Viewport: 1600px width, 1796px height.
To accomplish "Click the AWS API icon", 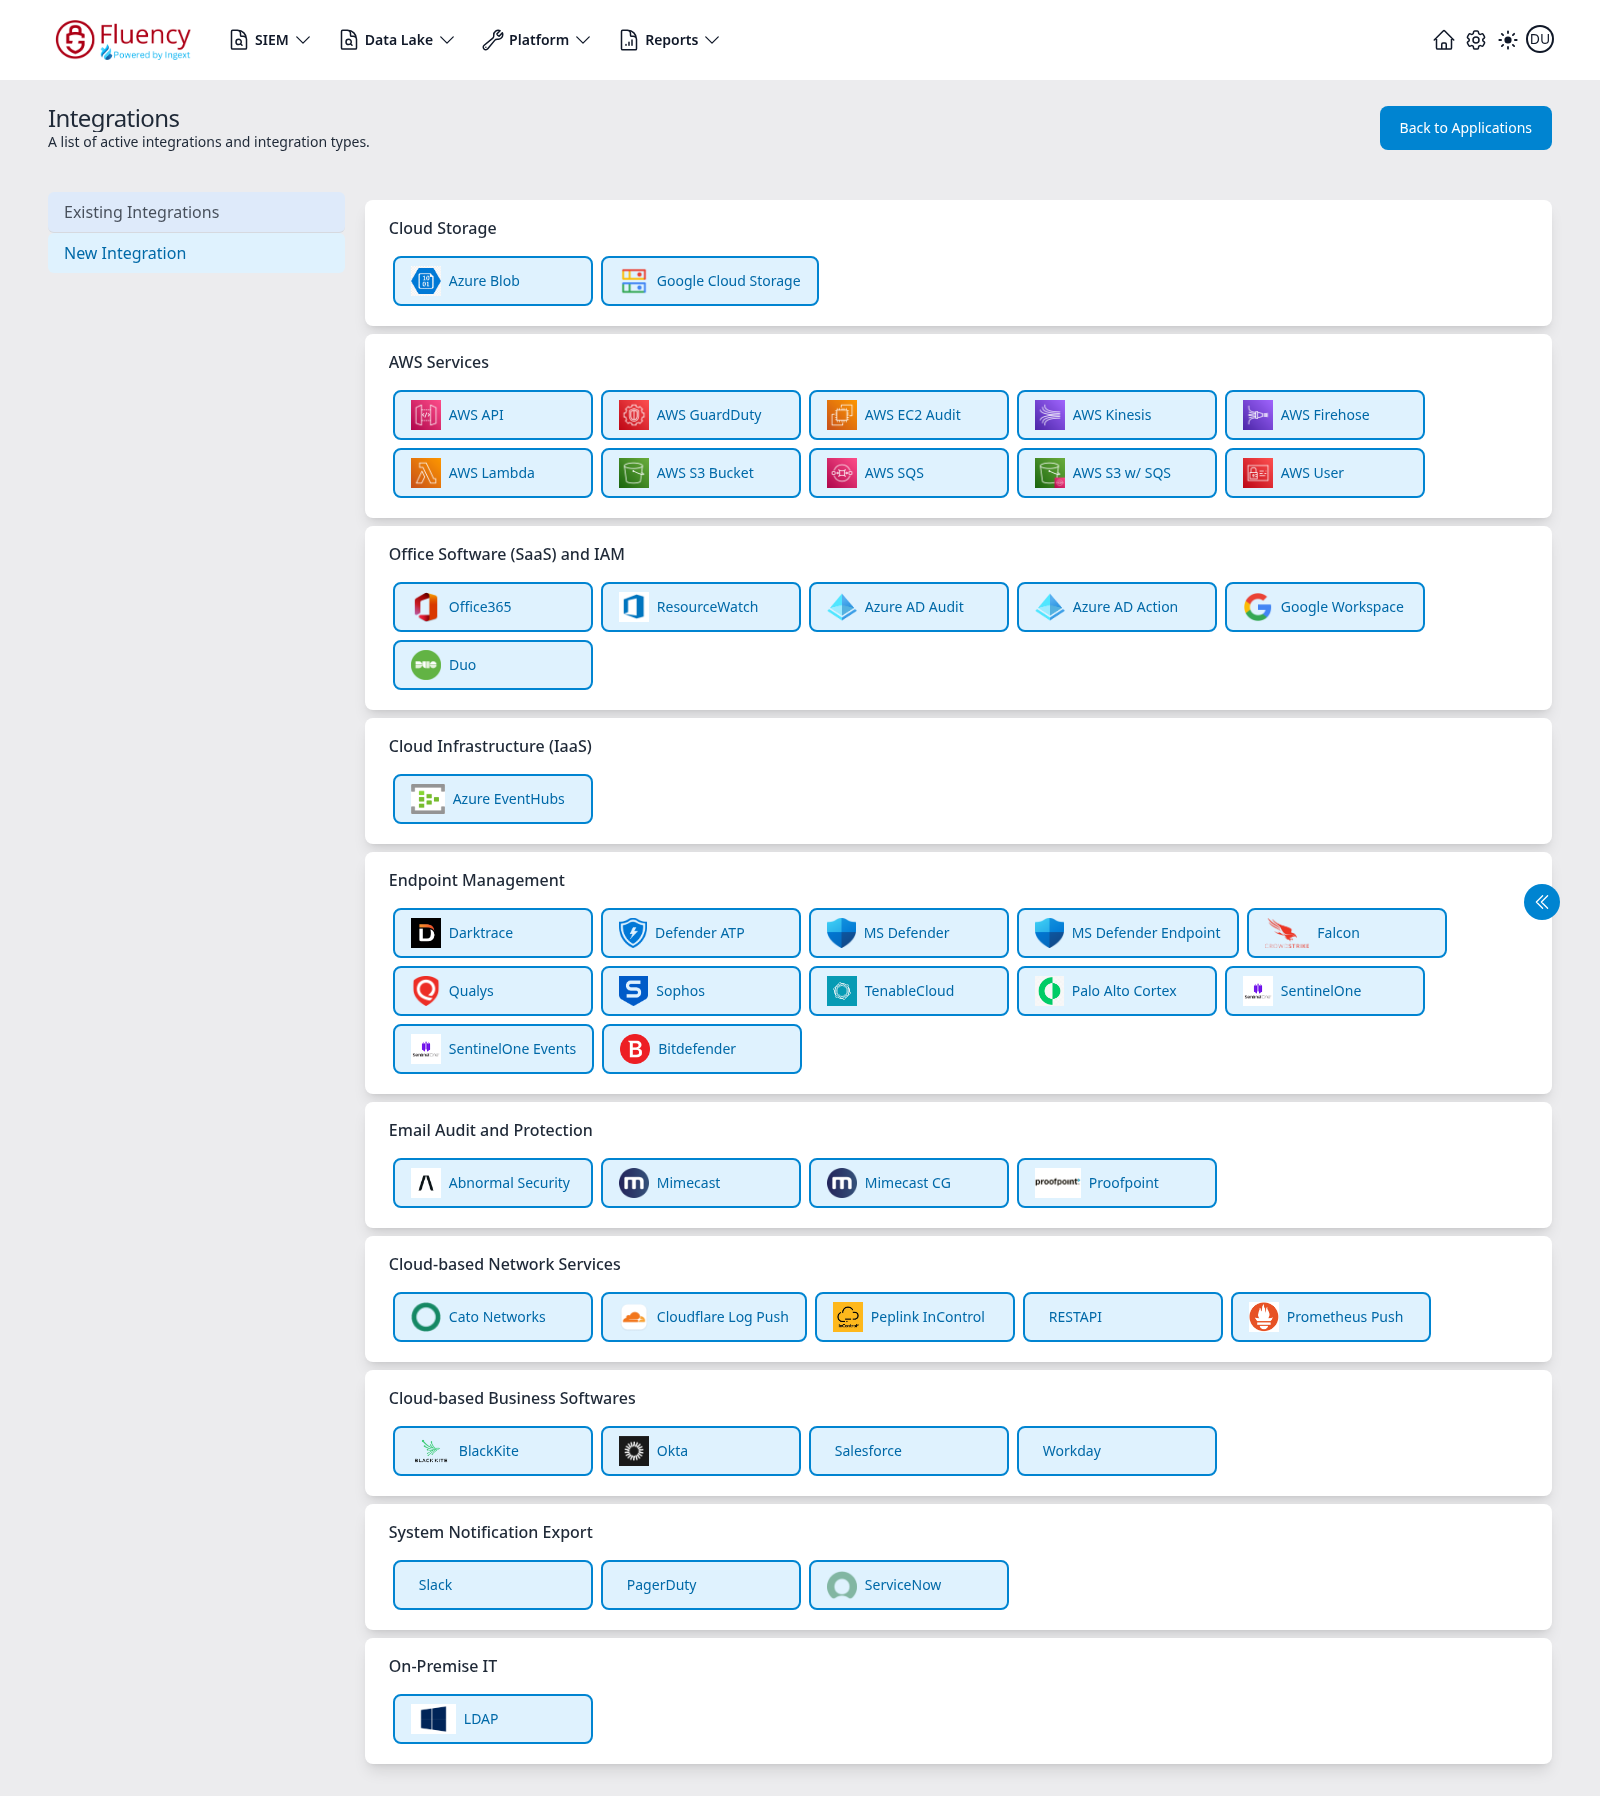I will coord(426,415).
